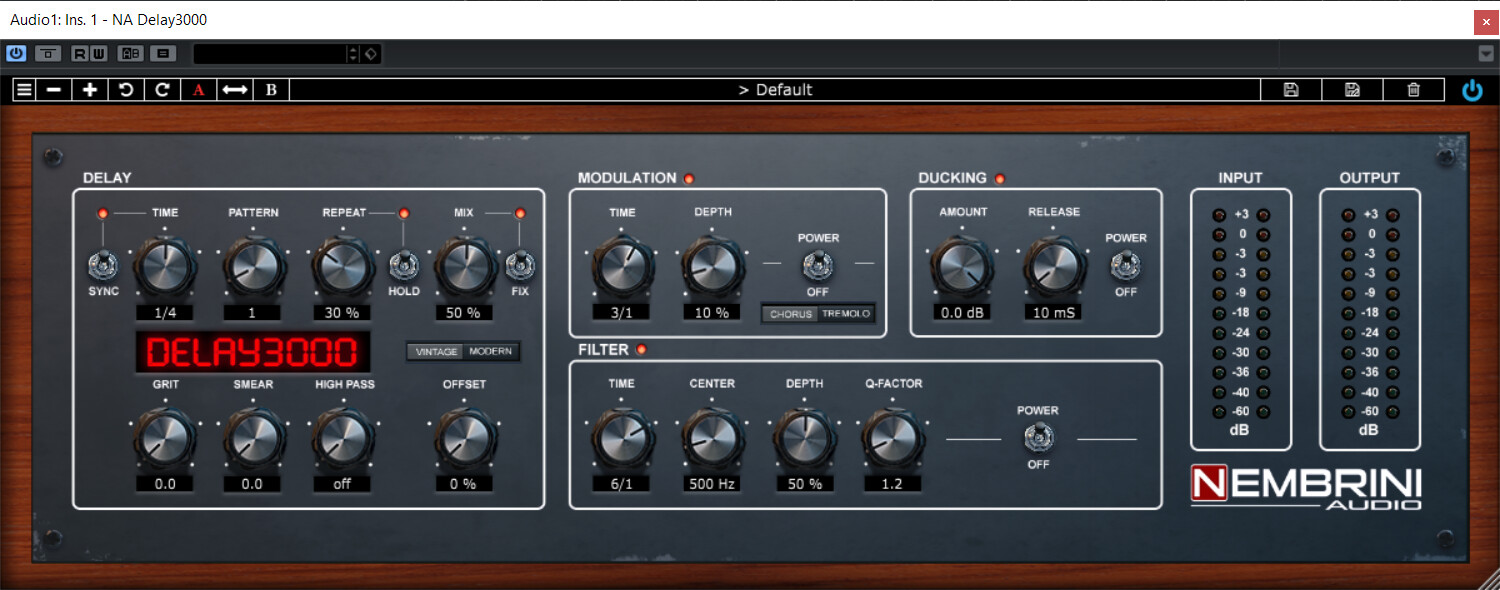Select VINTAGE delay mode
Image resolution: width=1500 pixels, height=590 pixels.
pos(436,352)
